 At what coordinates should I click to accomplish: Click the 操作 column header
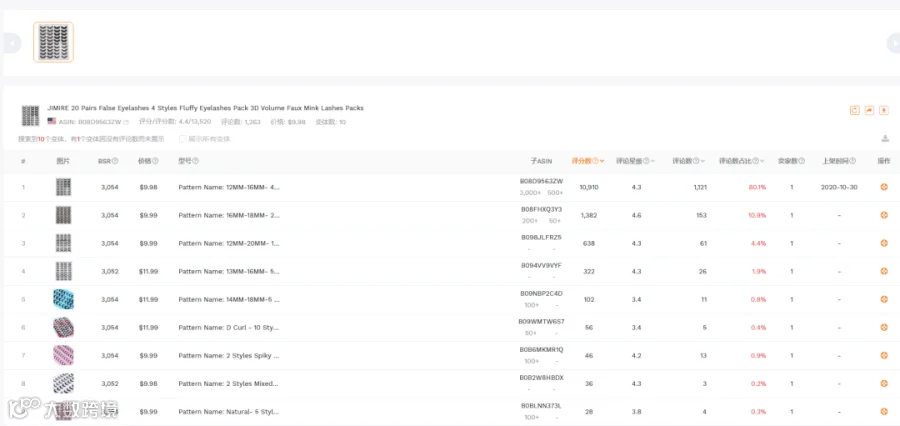(884, 161)
